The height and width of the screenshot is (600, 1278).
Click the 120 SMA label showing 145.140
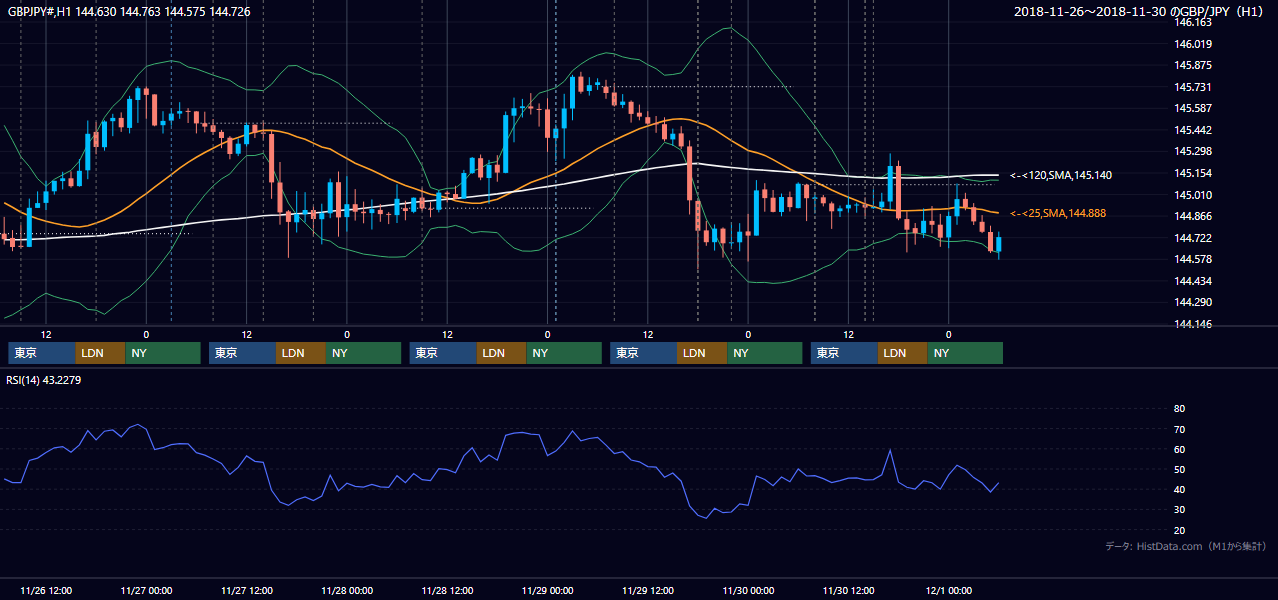click(x=1061, y=175)
